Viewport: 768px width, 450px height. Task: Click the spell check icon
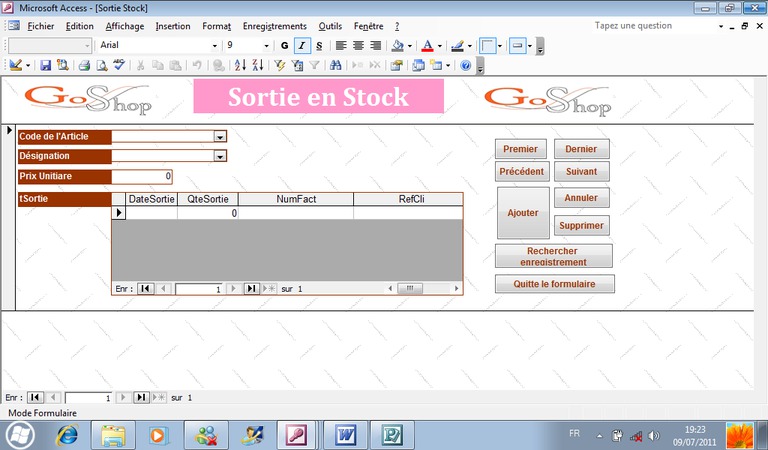(x=118, y=65)
